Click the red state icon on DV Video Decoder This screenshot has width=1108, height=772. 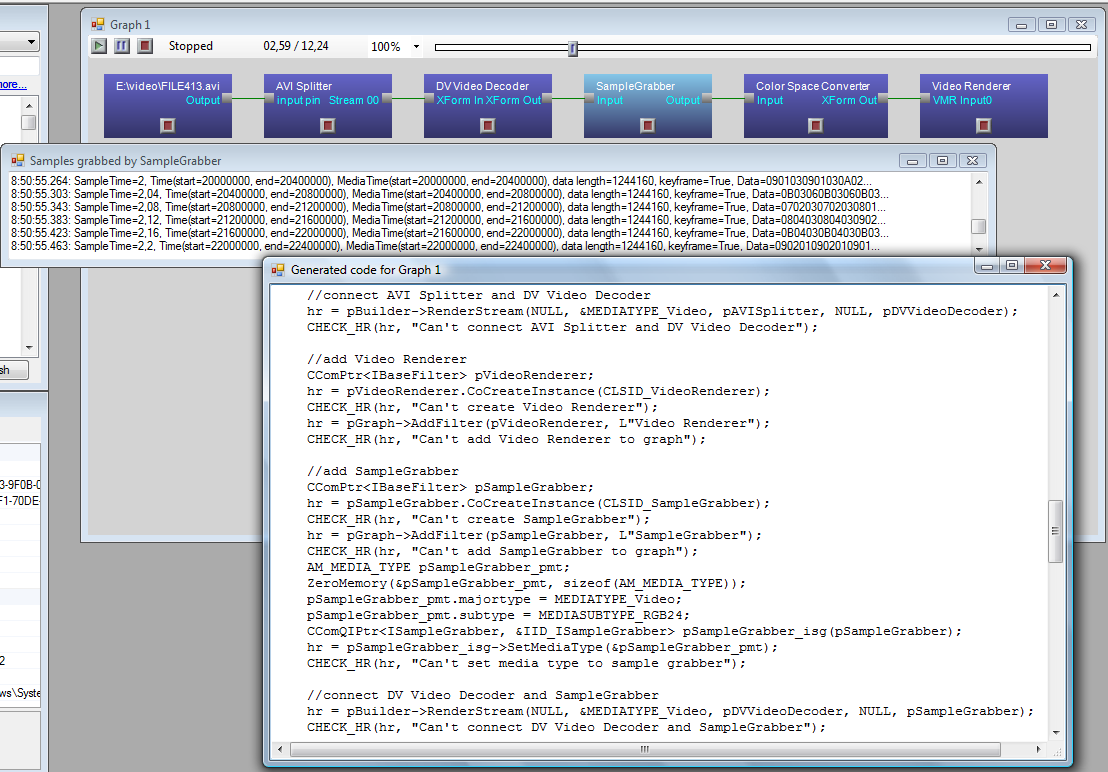point(488,126)
